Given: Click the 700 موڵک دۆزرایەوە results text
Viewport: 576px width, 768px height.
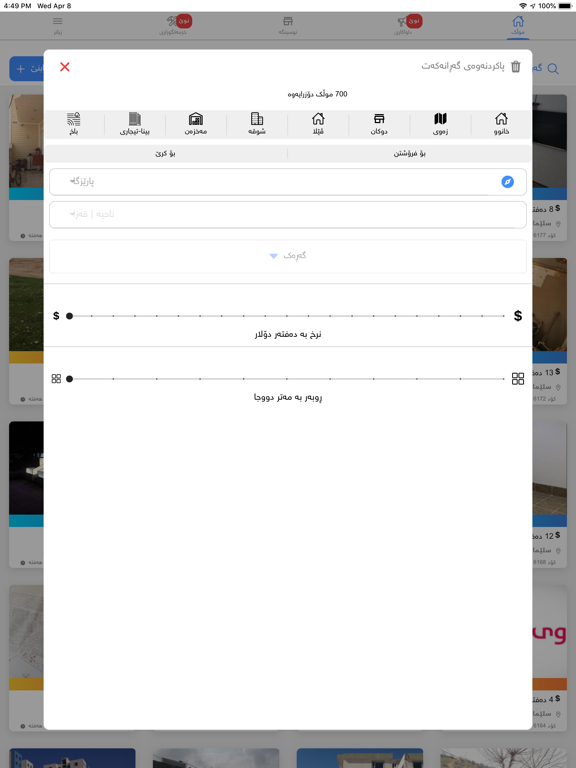Looking at the screenshot, I should click(x=317, y=94).
